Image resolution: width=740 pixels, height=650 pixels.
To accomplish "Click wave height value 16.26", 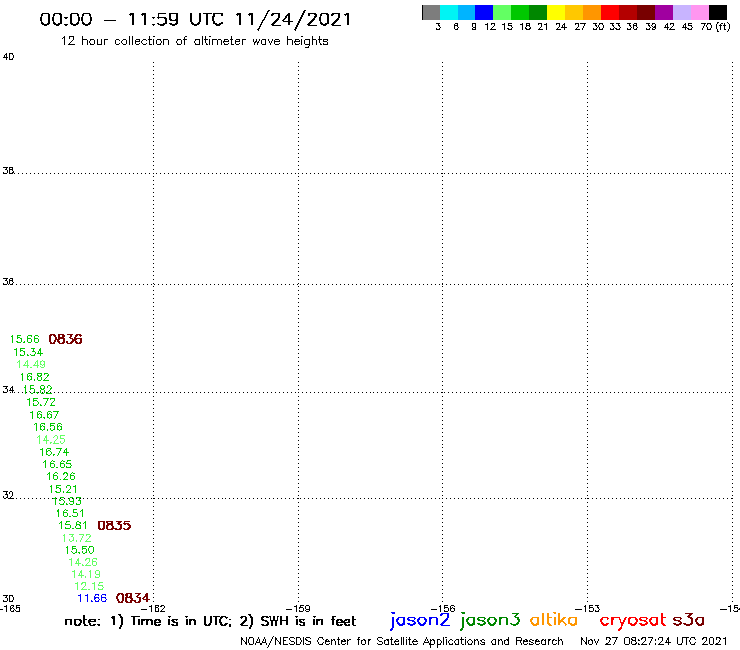I will pyautogui.click(x=61, y=477).
